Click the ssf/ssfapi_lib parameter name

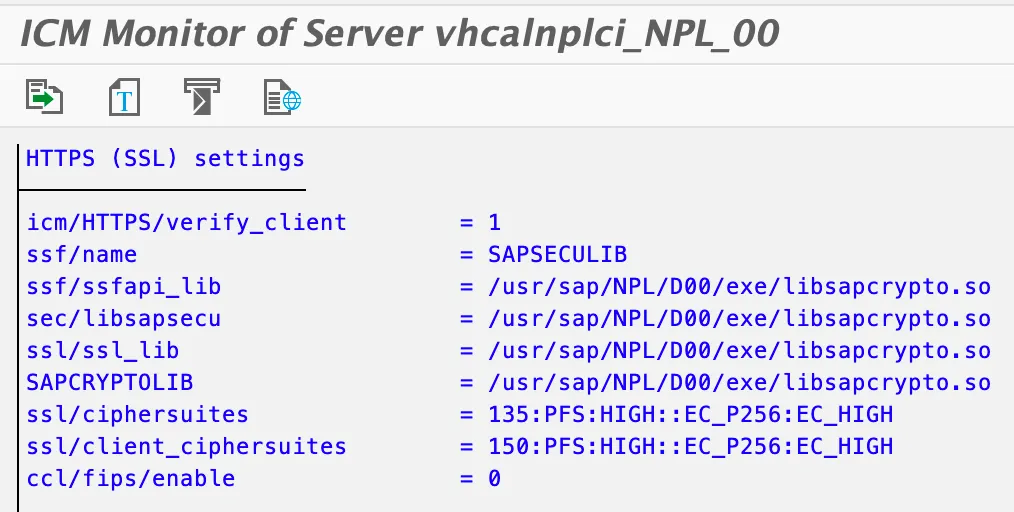click(124, 287)
